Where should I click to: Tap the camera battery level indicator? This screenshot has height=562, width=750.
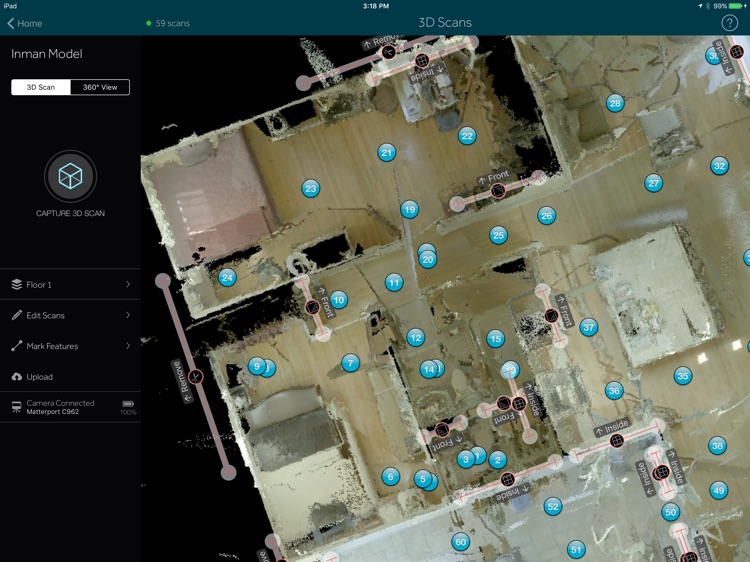click(x=128, y=404)
